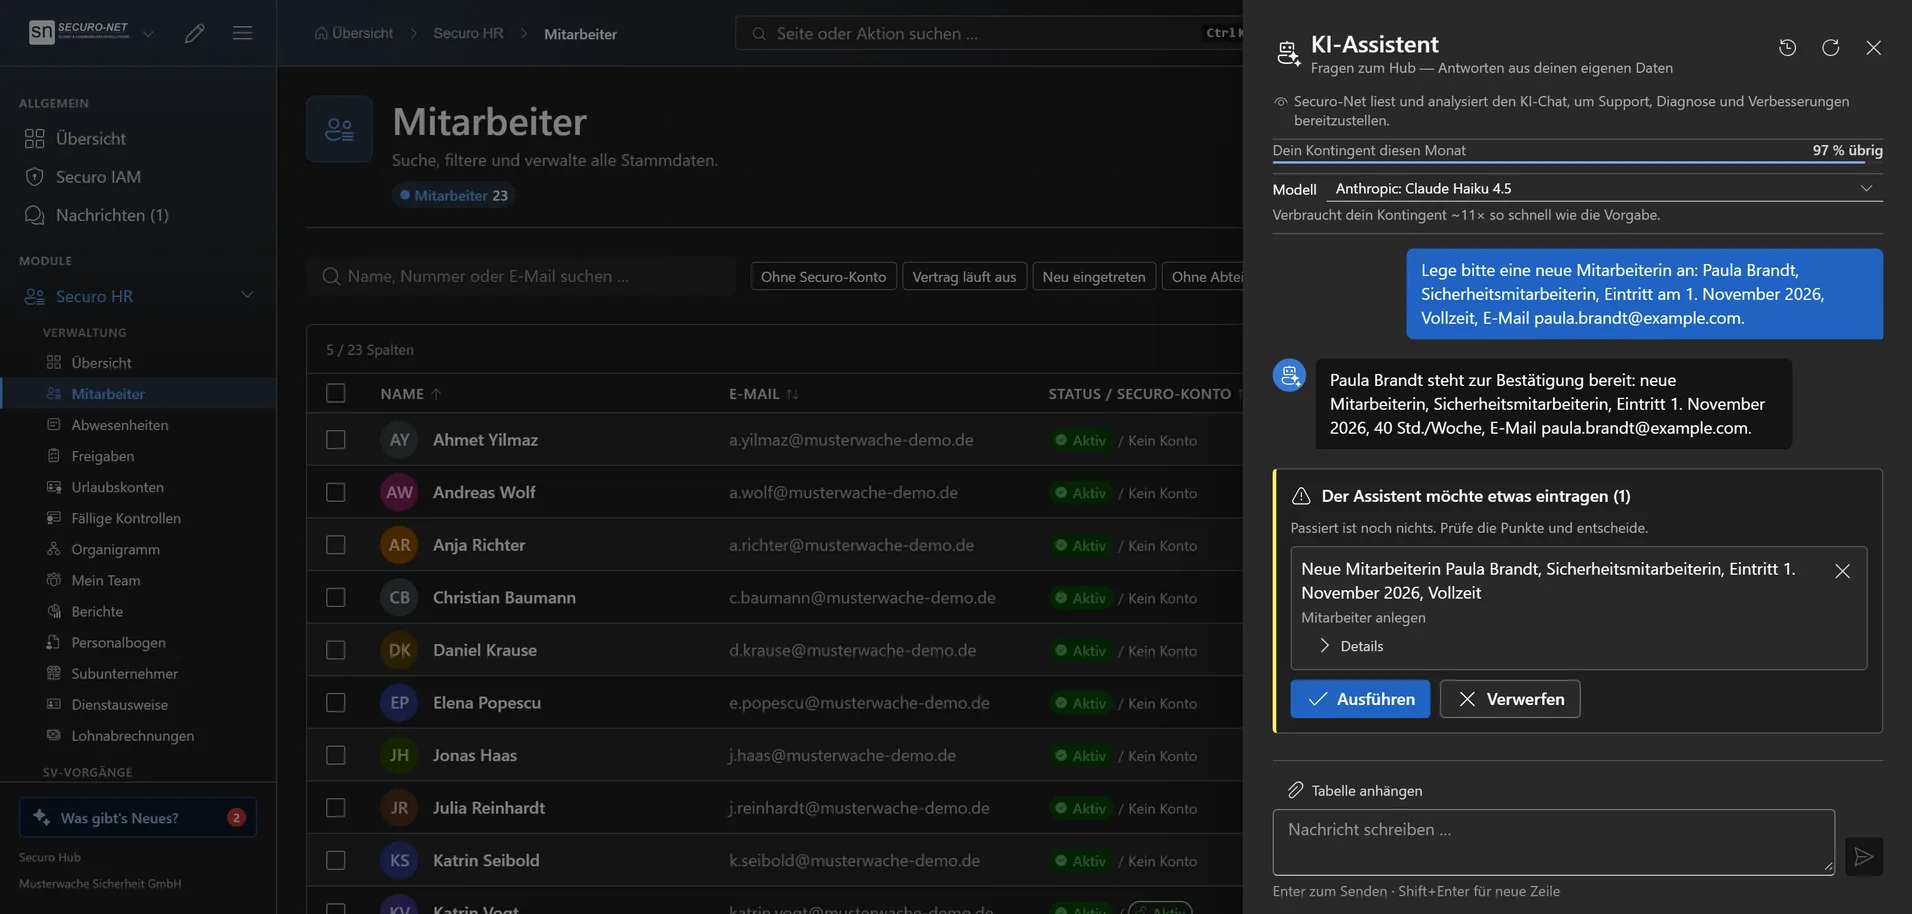
Task: Check the box for Jonas Haas
Action: (x=336, y=755)
